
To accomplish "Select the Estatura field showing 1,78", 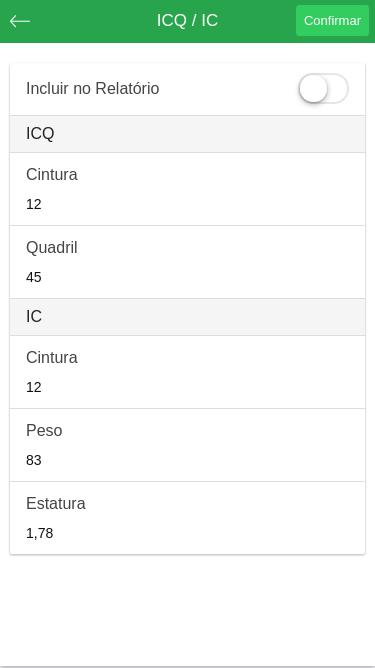I will click(x=188, y=533).
